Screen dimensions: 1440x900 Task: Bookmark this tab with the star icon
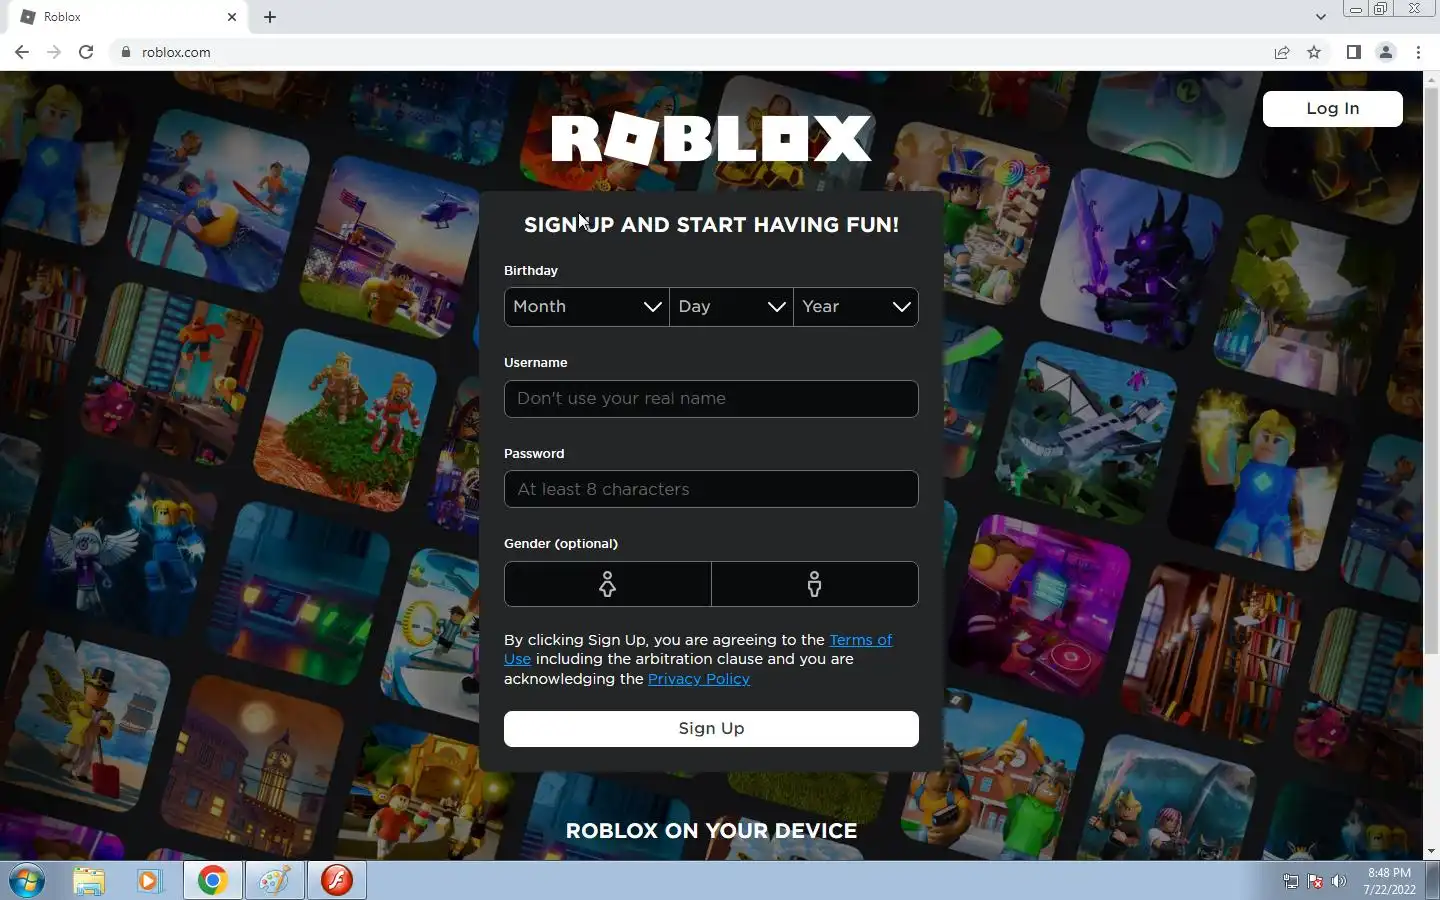coord(1314,52)
